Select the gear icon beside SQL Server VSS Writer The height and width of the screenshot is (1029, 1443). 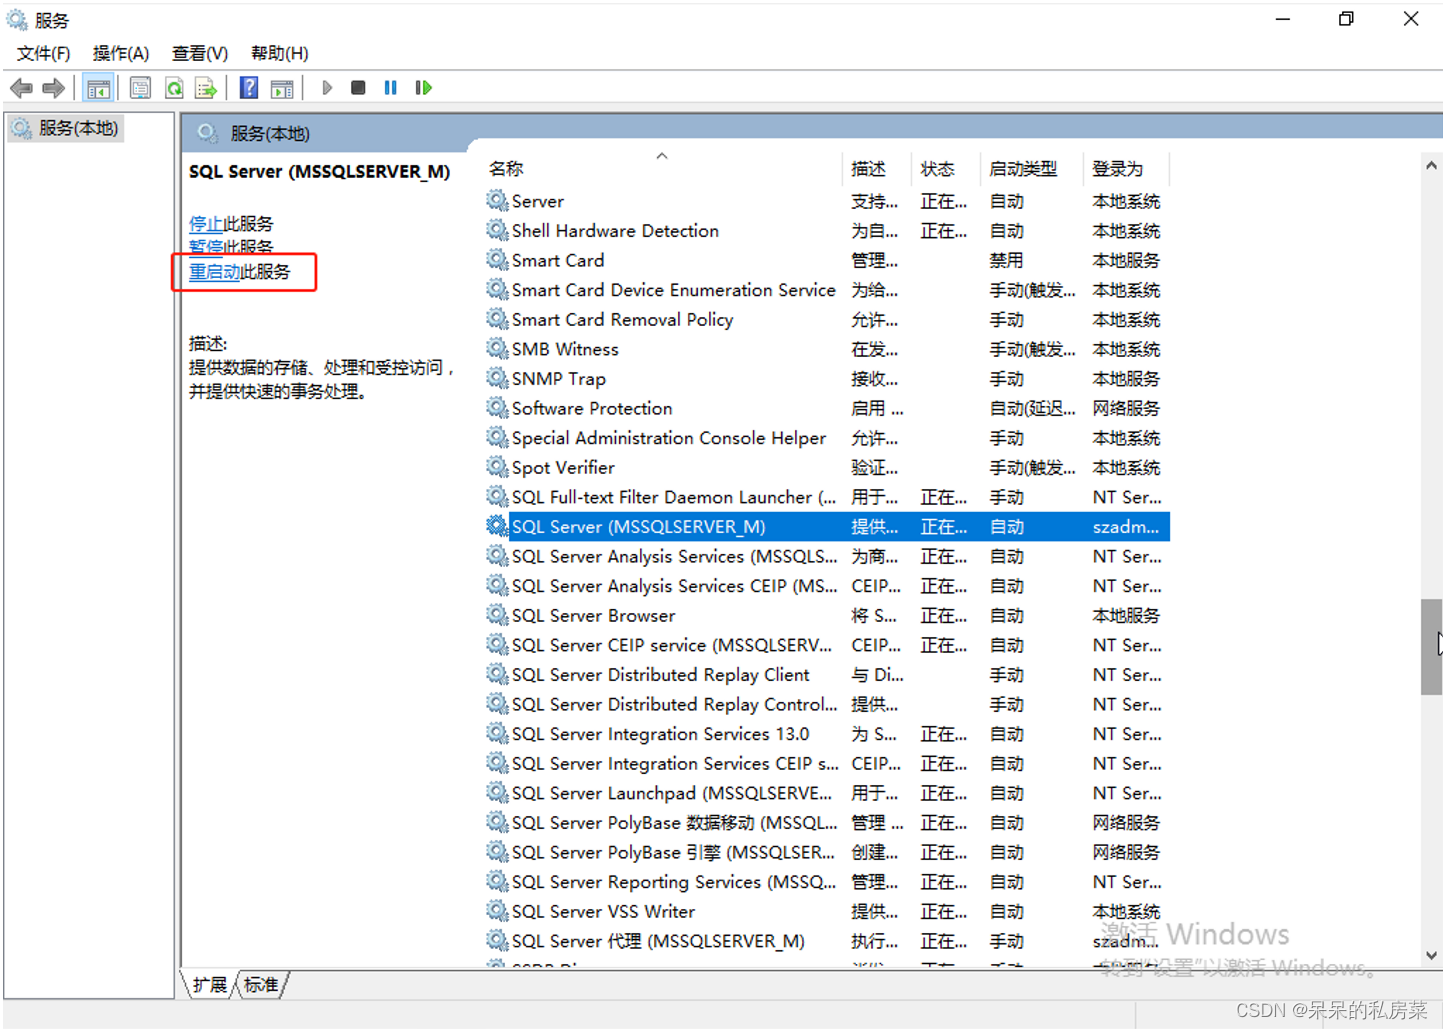point(497,911)
